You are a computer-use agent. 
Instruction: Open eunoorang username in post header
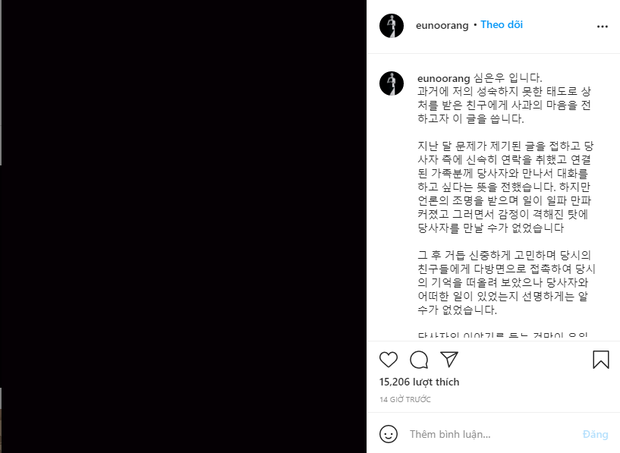(442, 26)
